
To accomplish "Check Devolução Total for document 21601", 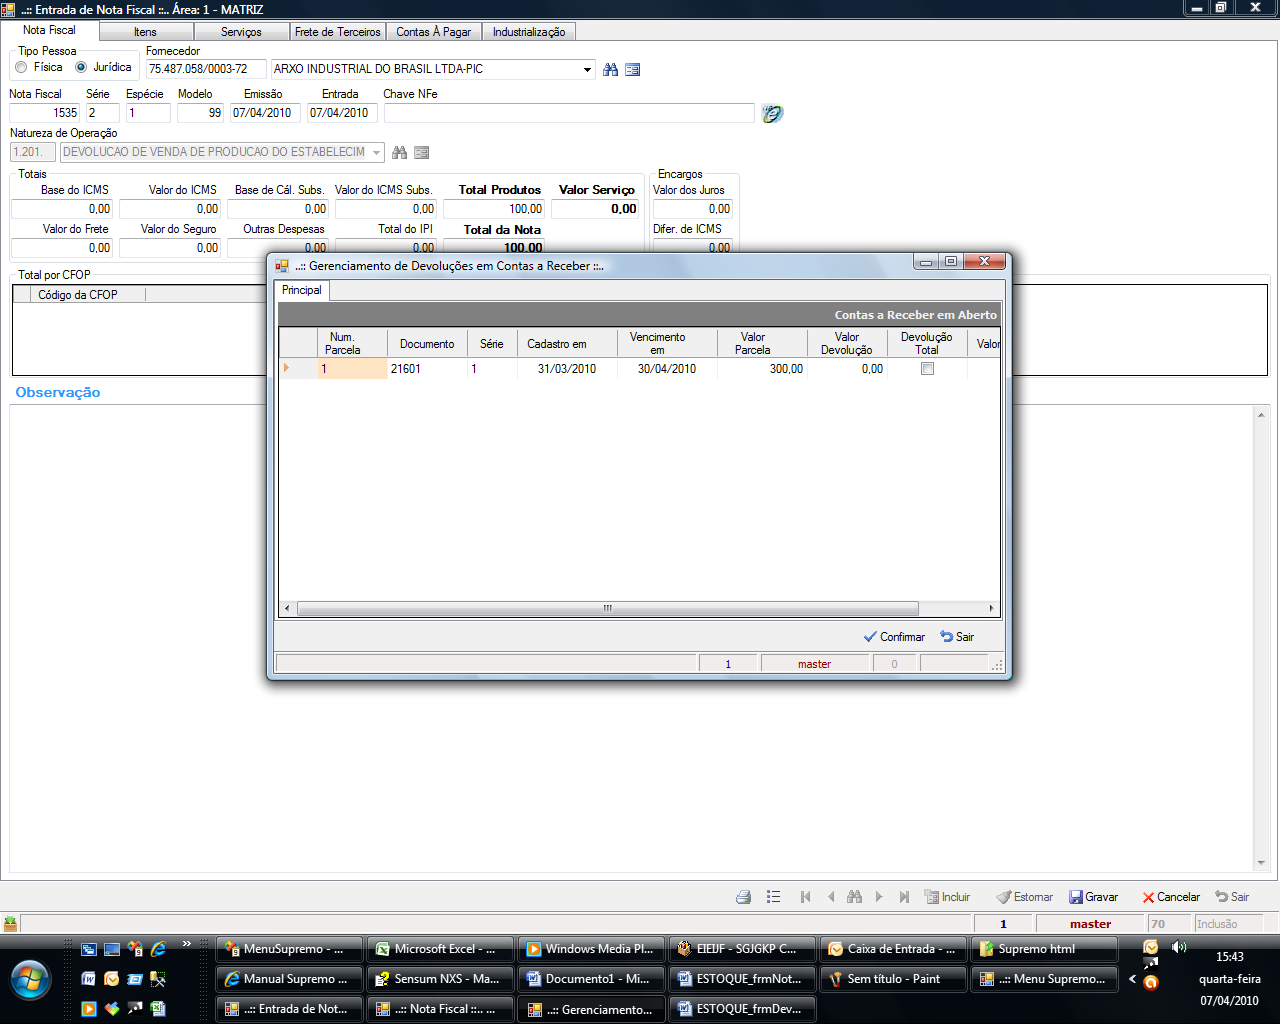I will point(927,369).
